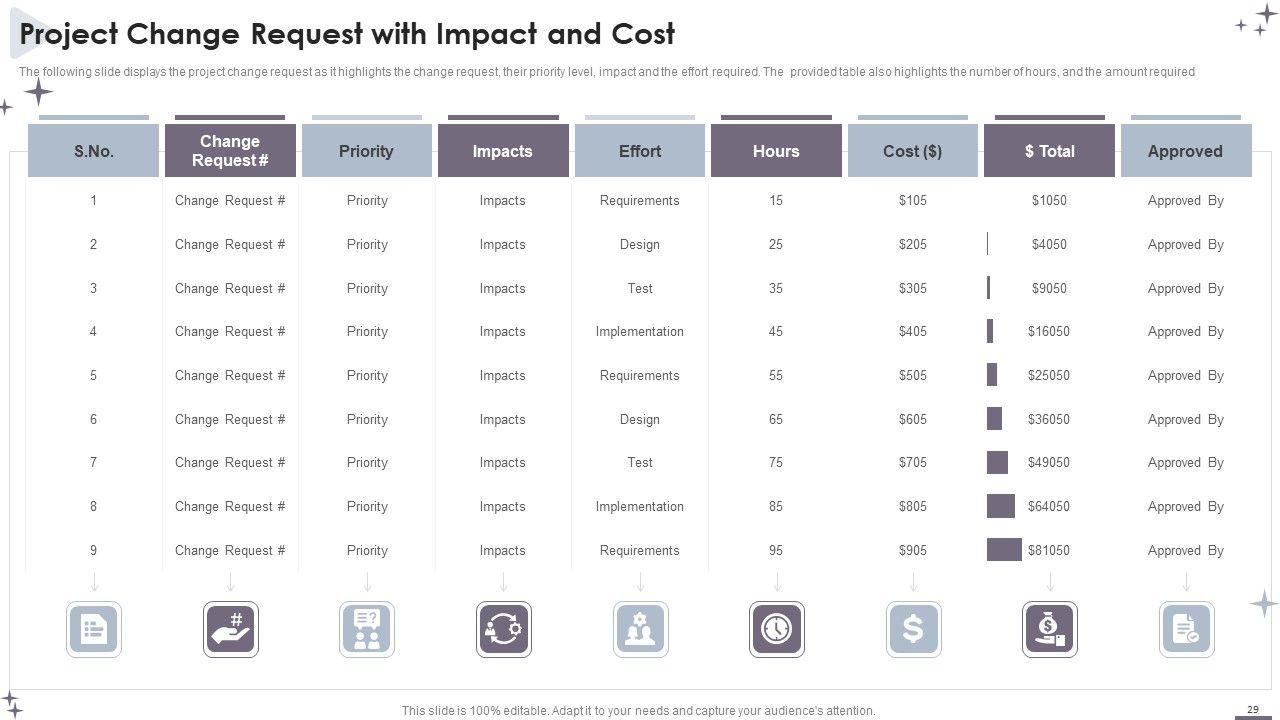Click the impacts cycle gear icon
1280x720 pixels.
(x=504, y=629)
